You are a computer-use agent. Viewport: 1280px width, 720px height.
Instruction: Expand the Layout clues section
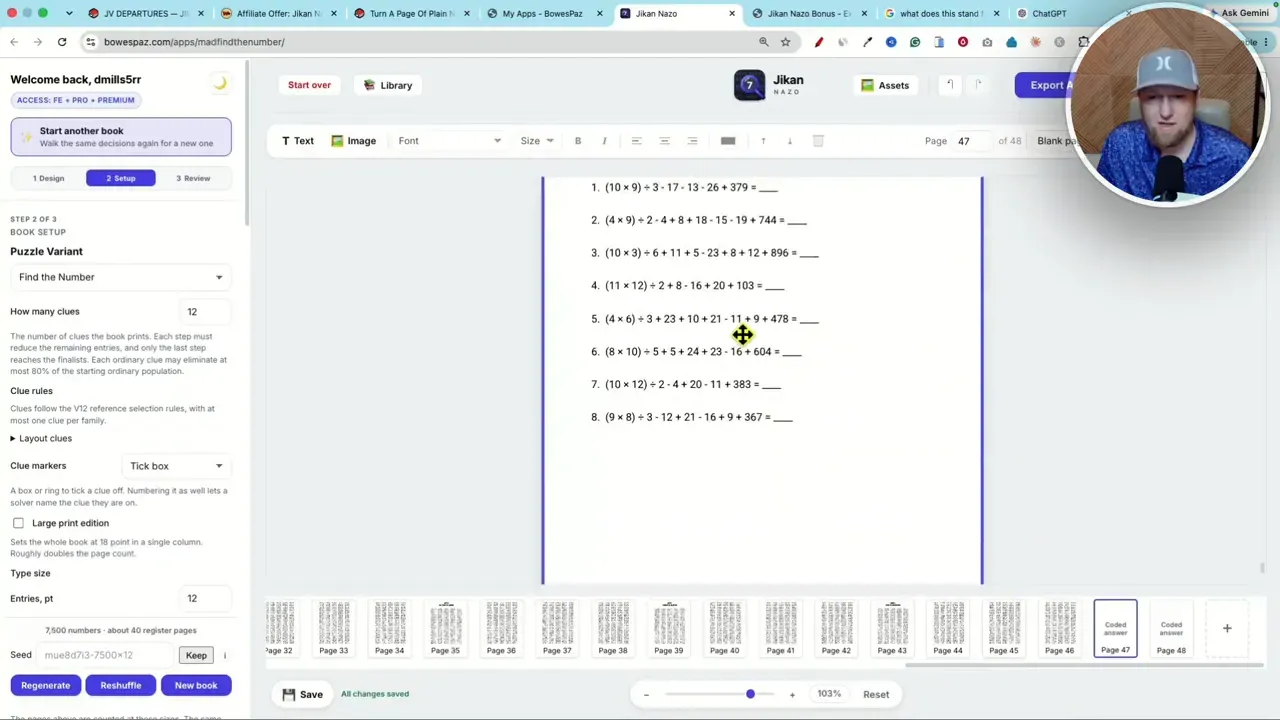[41, 438]
